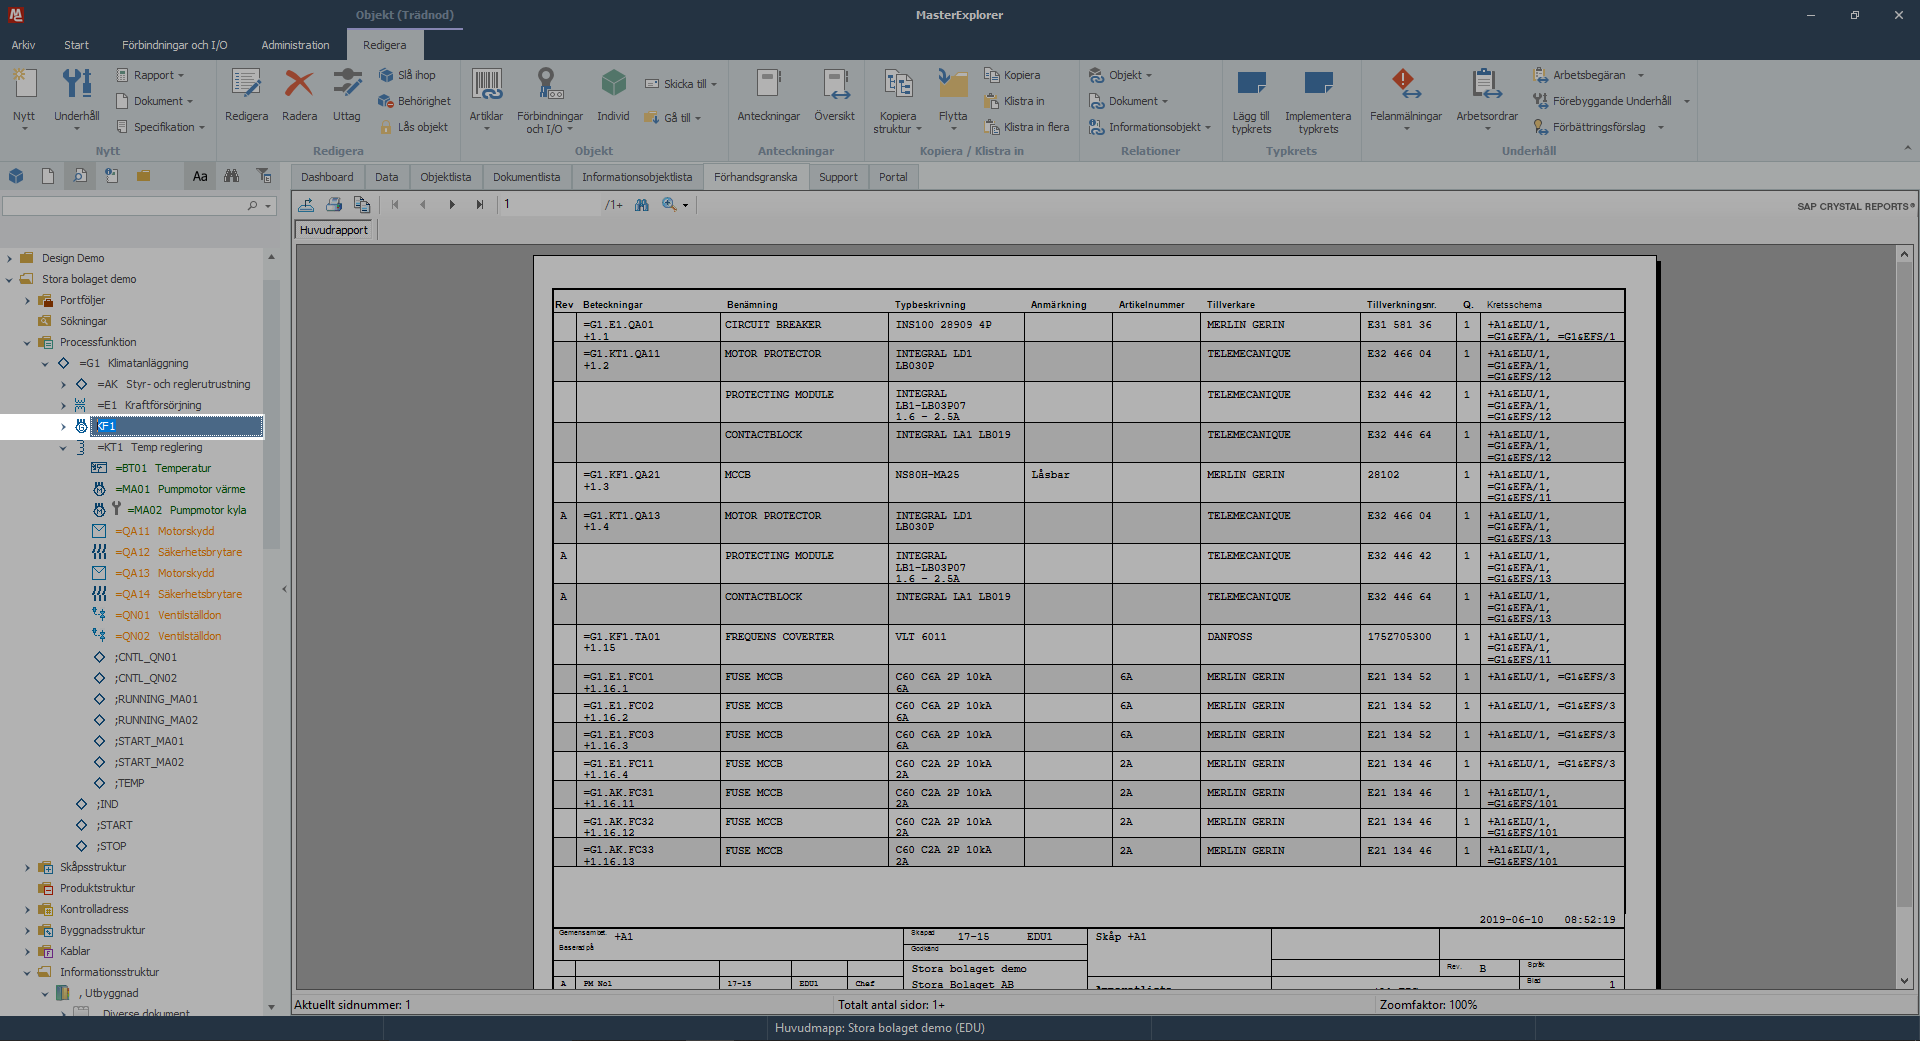Viewport: 1920px width, 1041px height.
Task: Open Felanmälningar fault reports tool
Action: pos(1406,97)
